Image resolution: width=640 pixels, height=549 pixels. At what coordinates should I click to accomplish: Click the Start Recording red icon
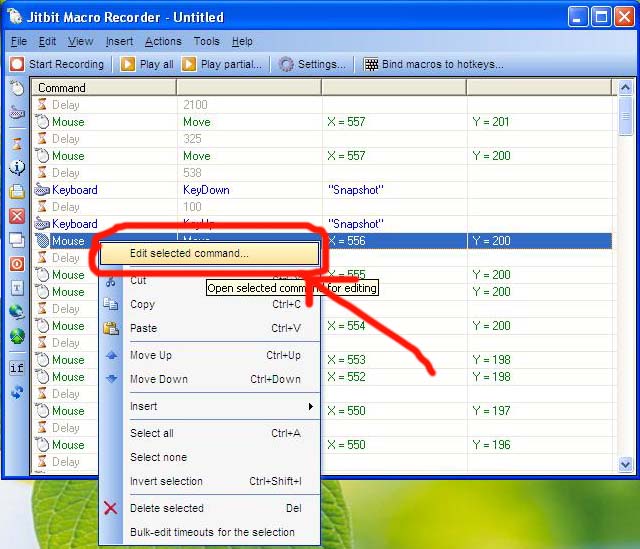pyautogui.click(x=17, y=64)
